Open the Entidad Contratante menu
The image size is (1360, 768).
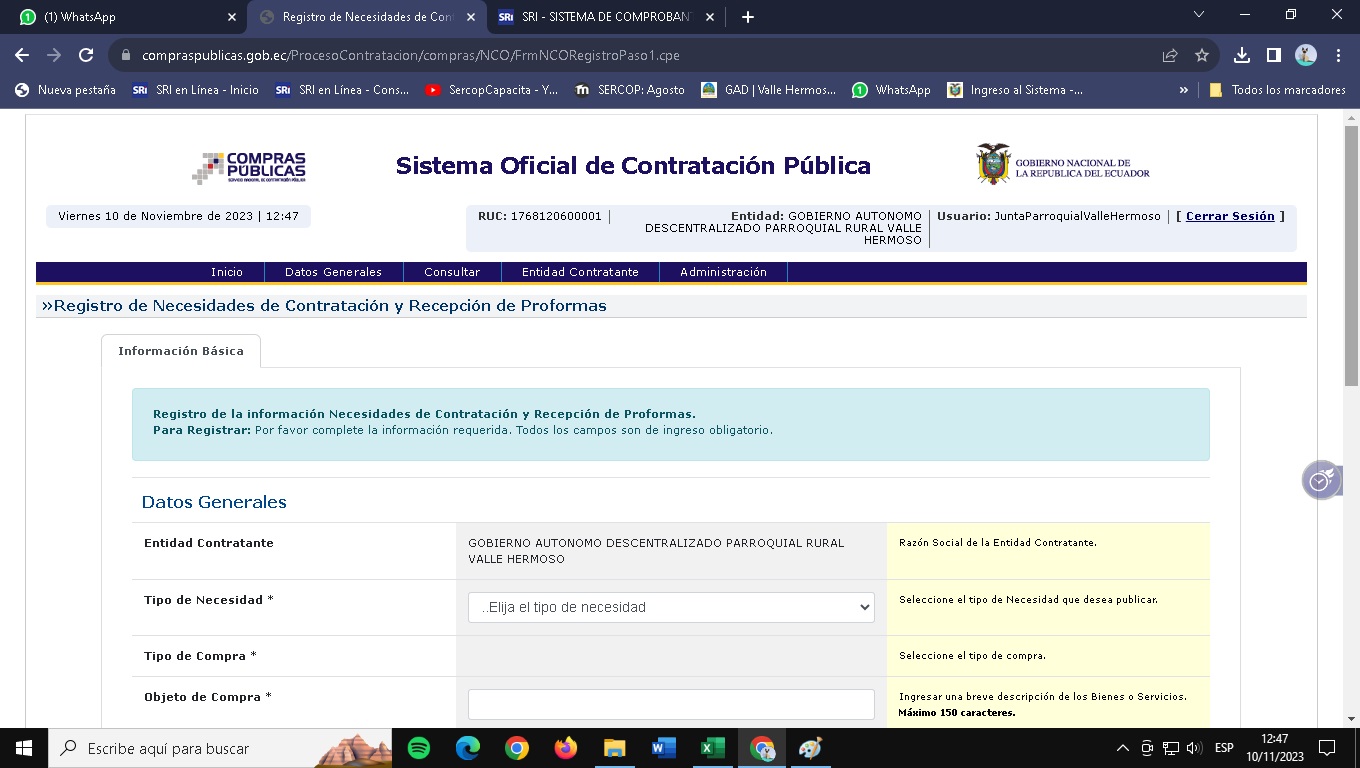580,272
